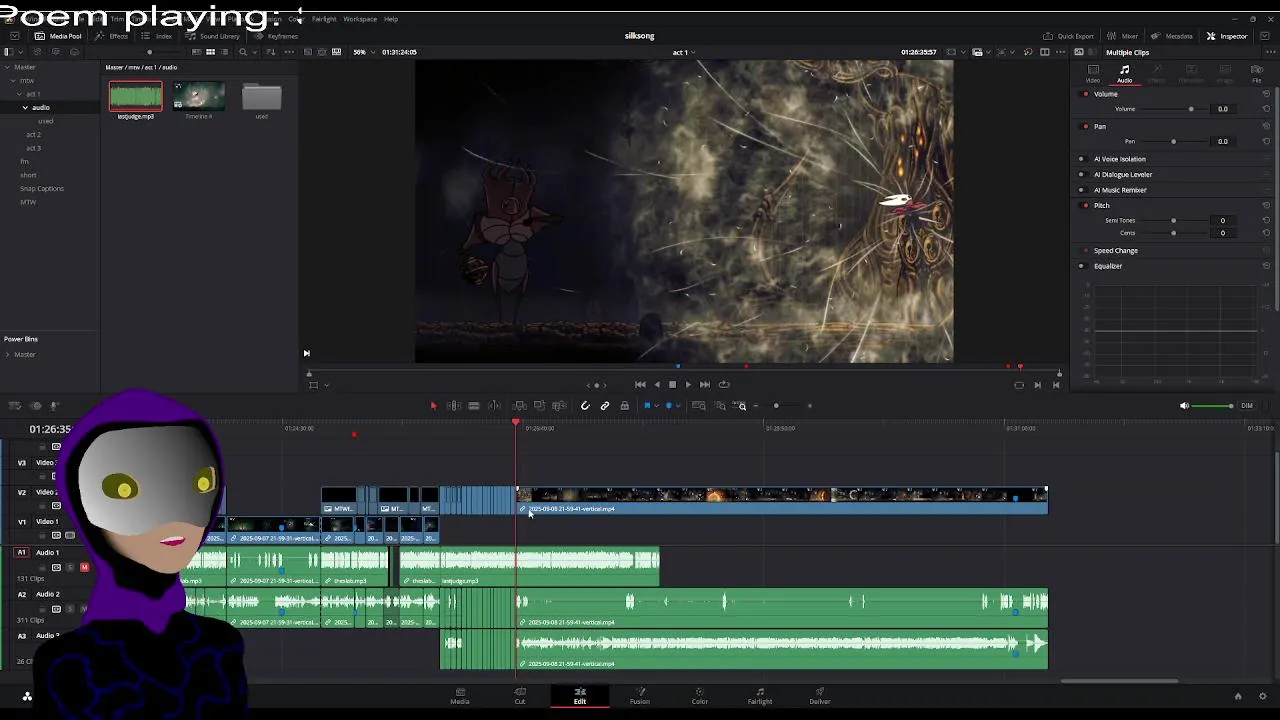Switch to the File inspector tab
This screenshot has height=720, width=1280.
tap(1257, 72)
